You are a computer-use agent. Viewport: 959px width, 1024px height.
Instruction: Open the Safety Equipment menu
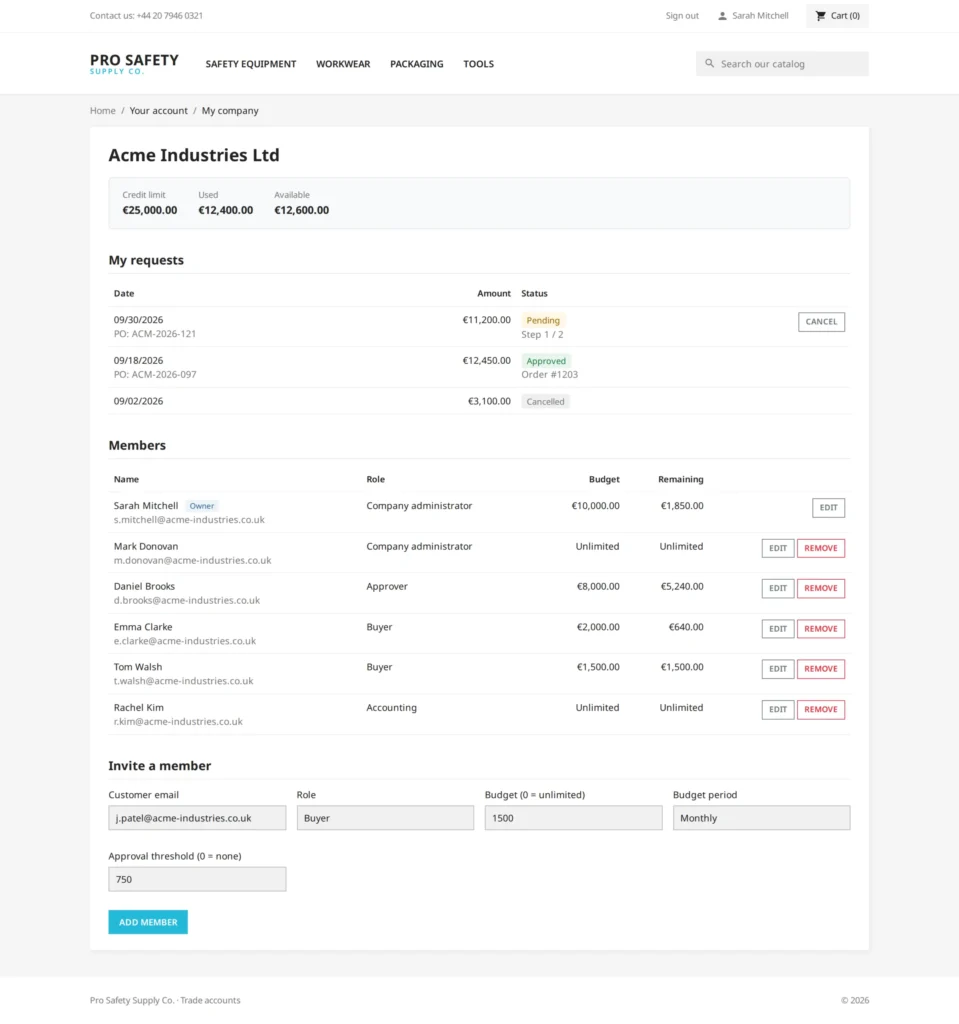[x=251, y=64]
